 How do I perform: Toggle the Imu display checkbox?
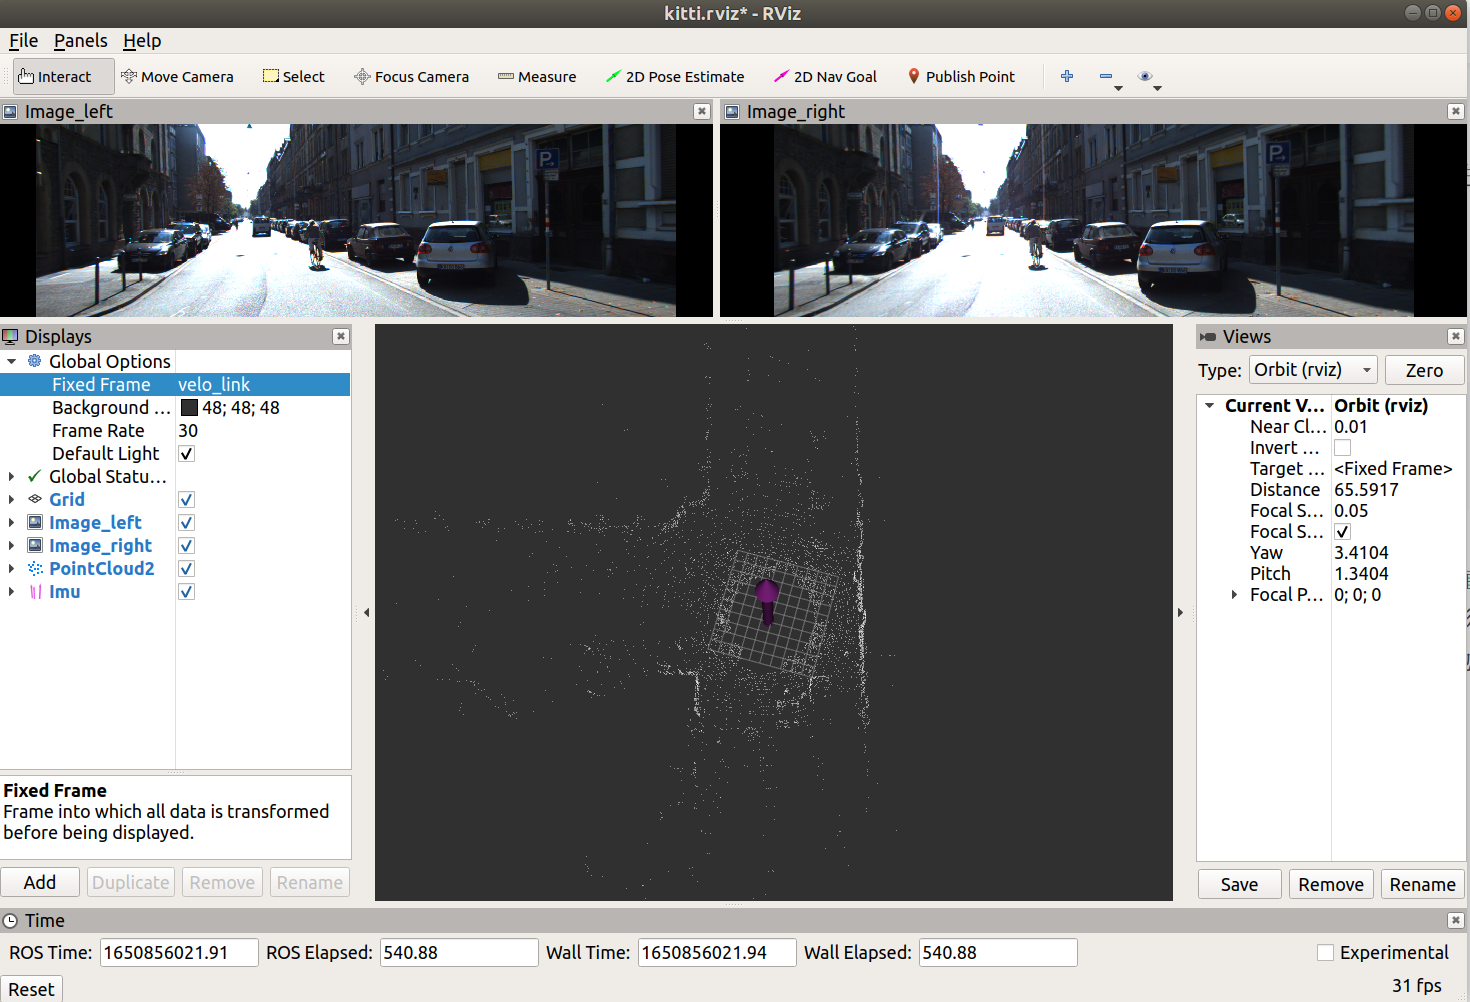tap(186, 592)
